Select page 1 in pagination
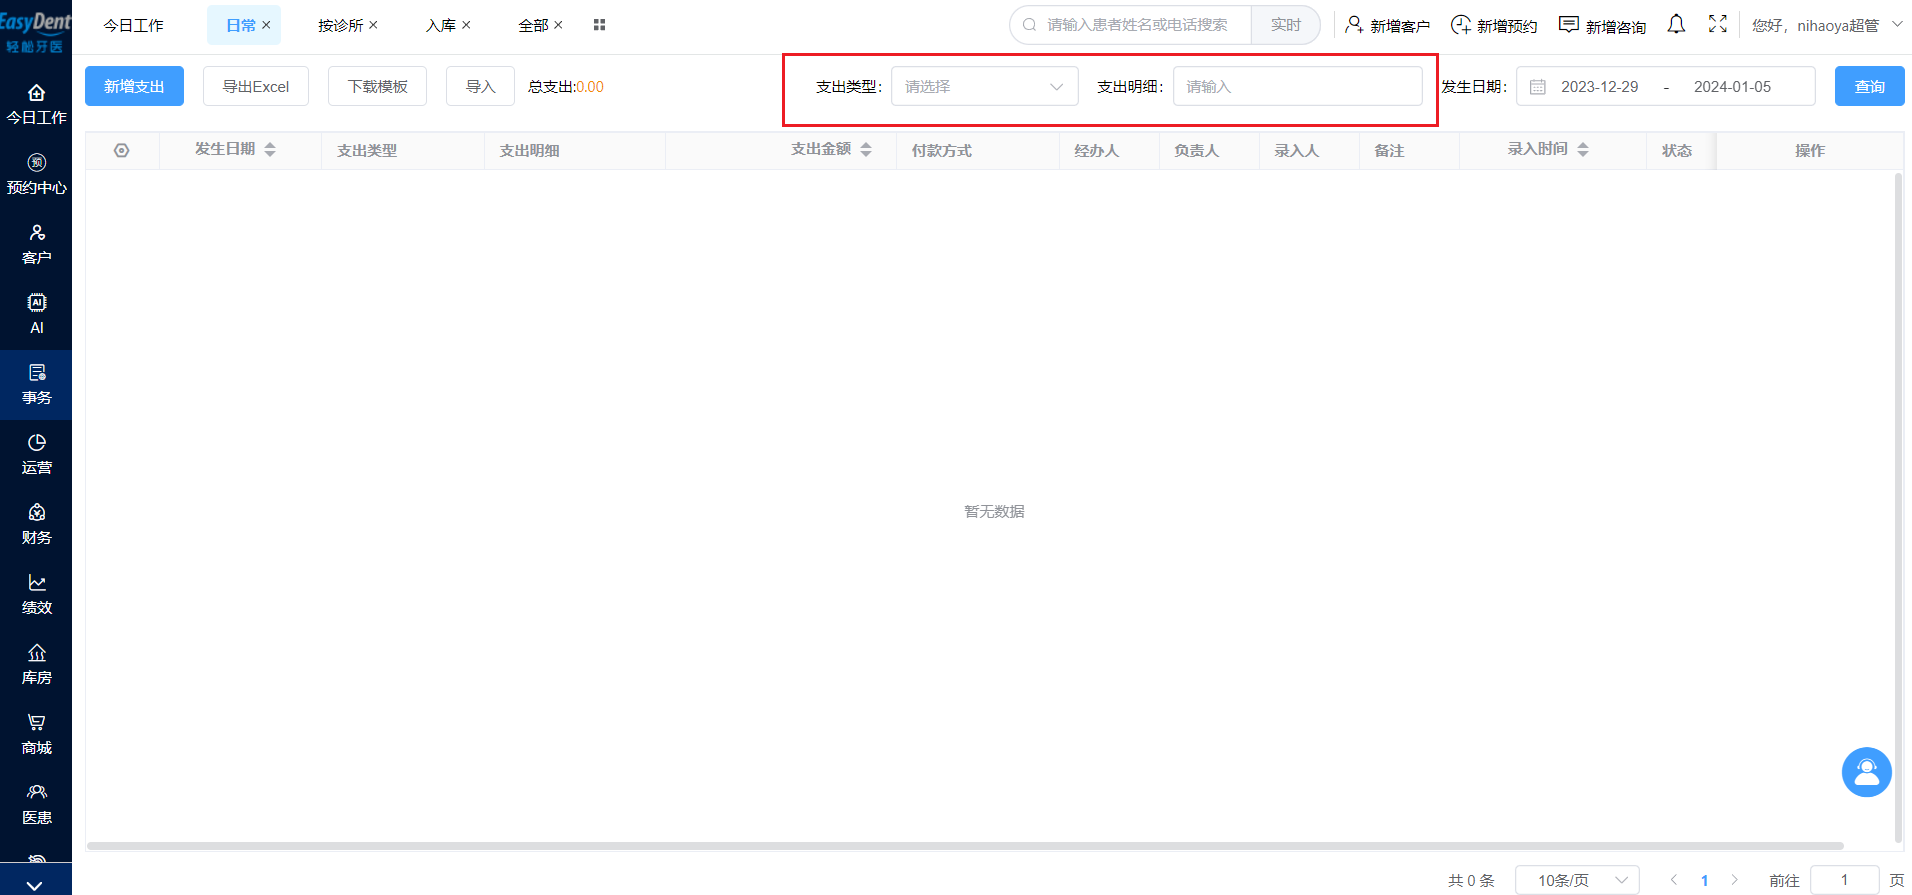 pos(1704,880)
